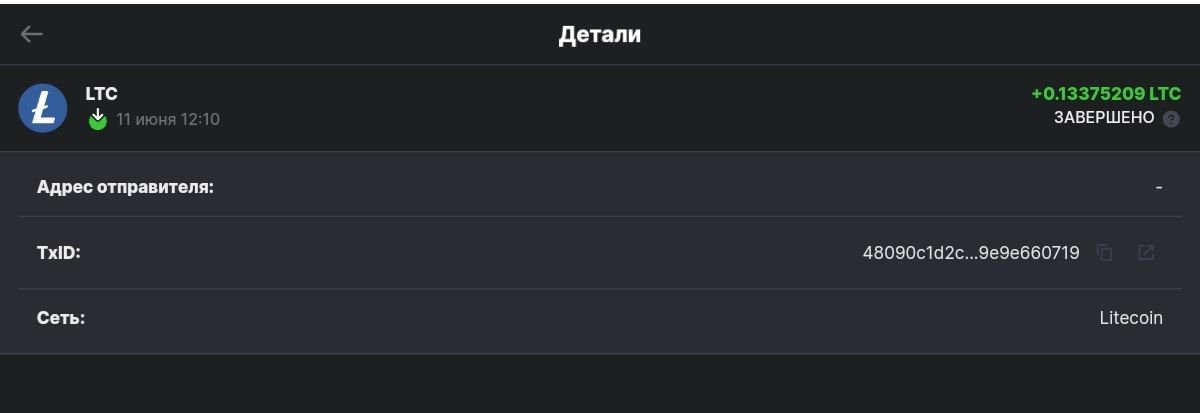This screenshot has height=413, width=1200.
Task: Click the Сеть row label
Action: tap(61, 318)
